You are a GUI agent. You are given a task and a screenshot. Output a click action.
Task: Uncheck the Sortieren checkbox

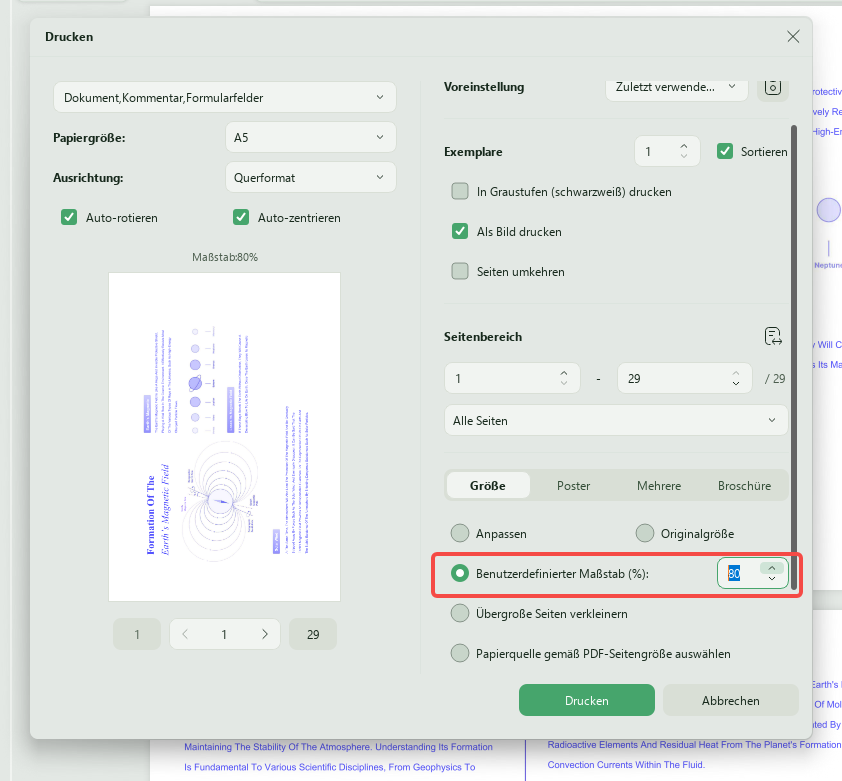pos(725,151)
